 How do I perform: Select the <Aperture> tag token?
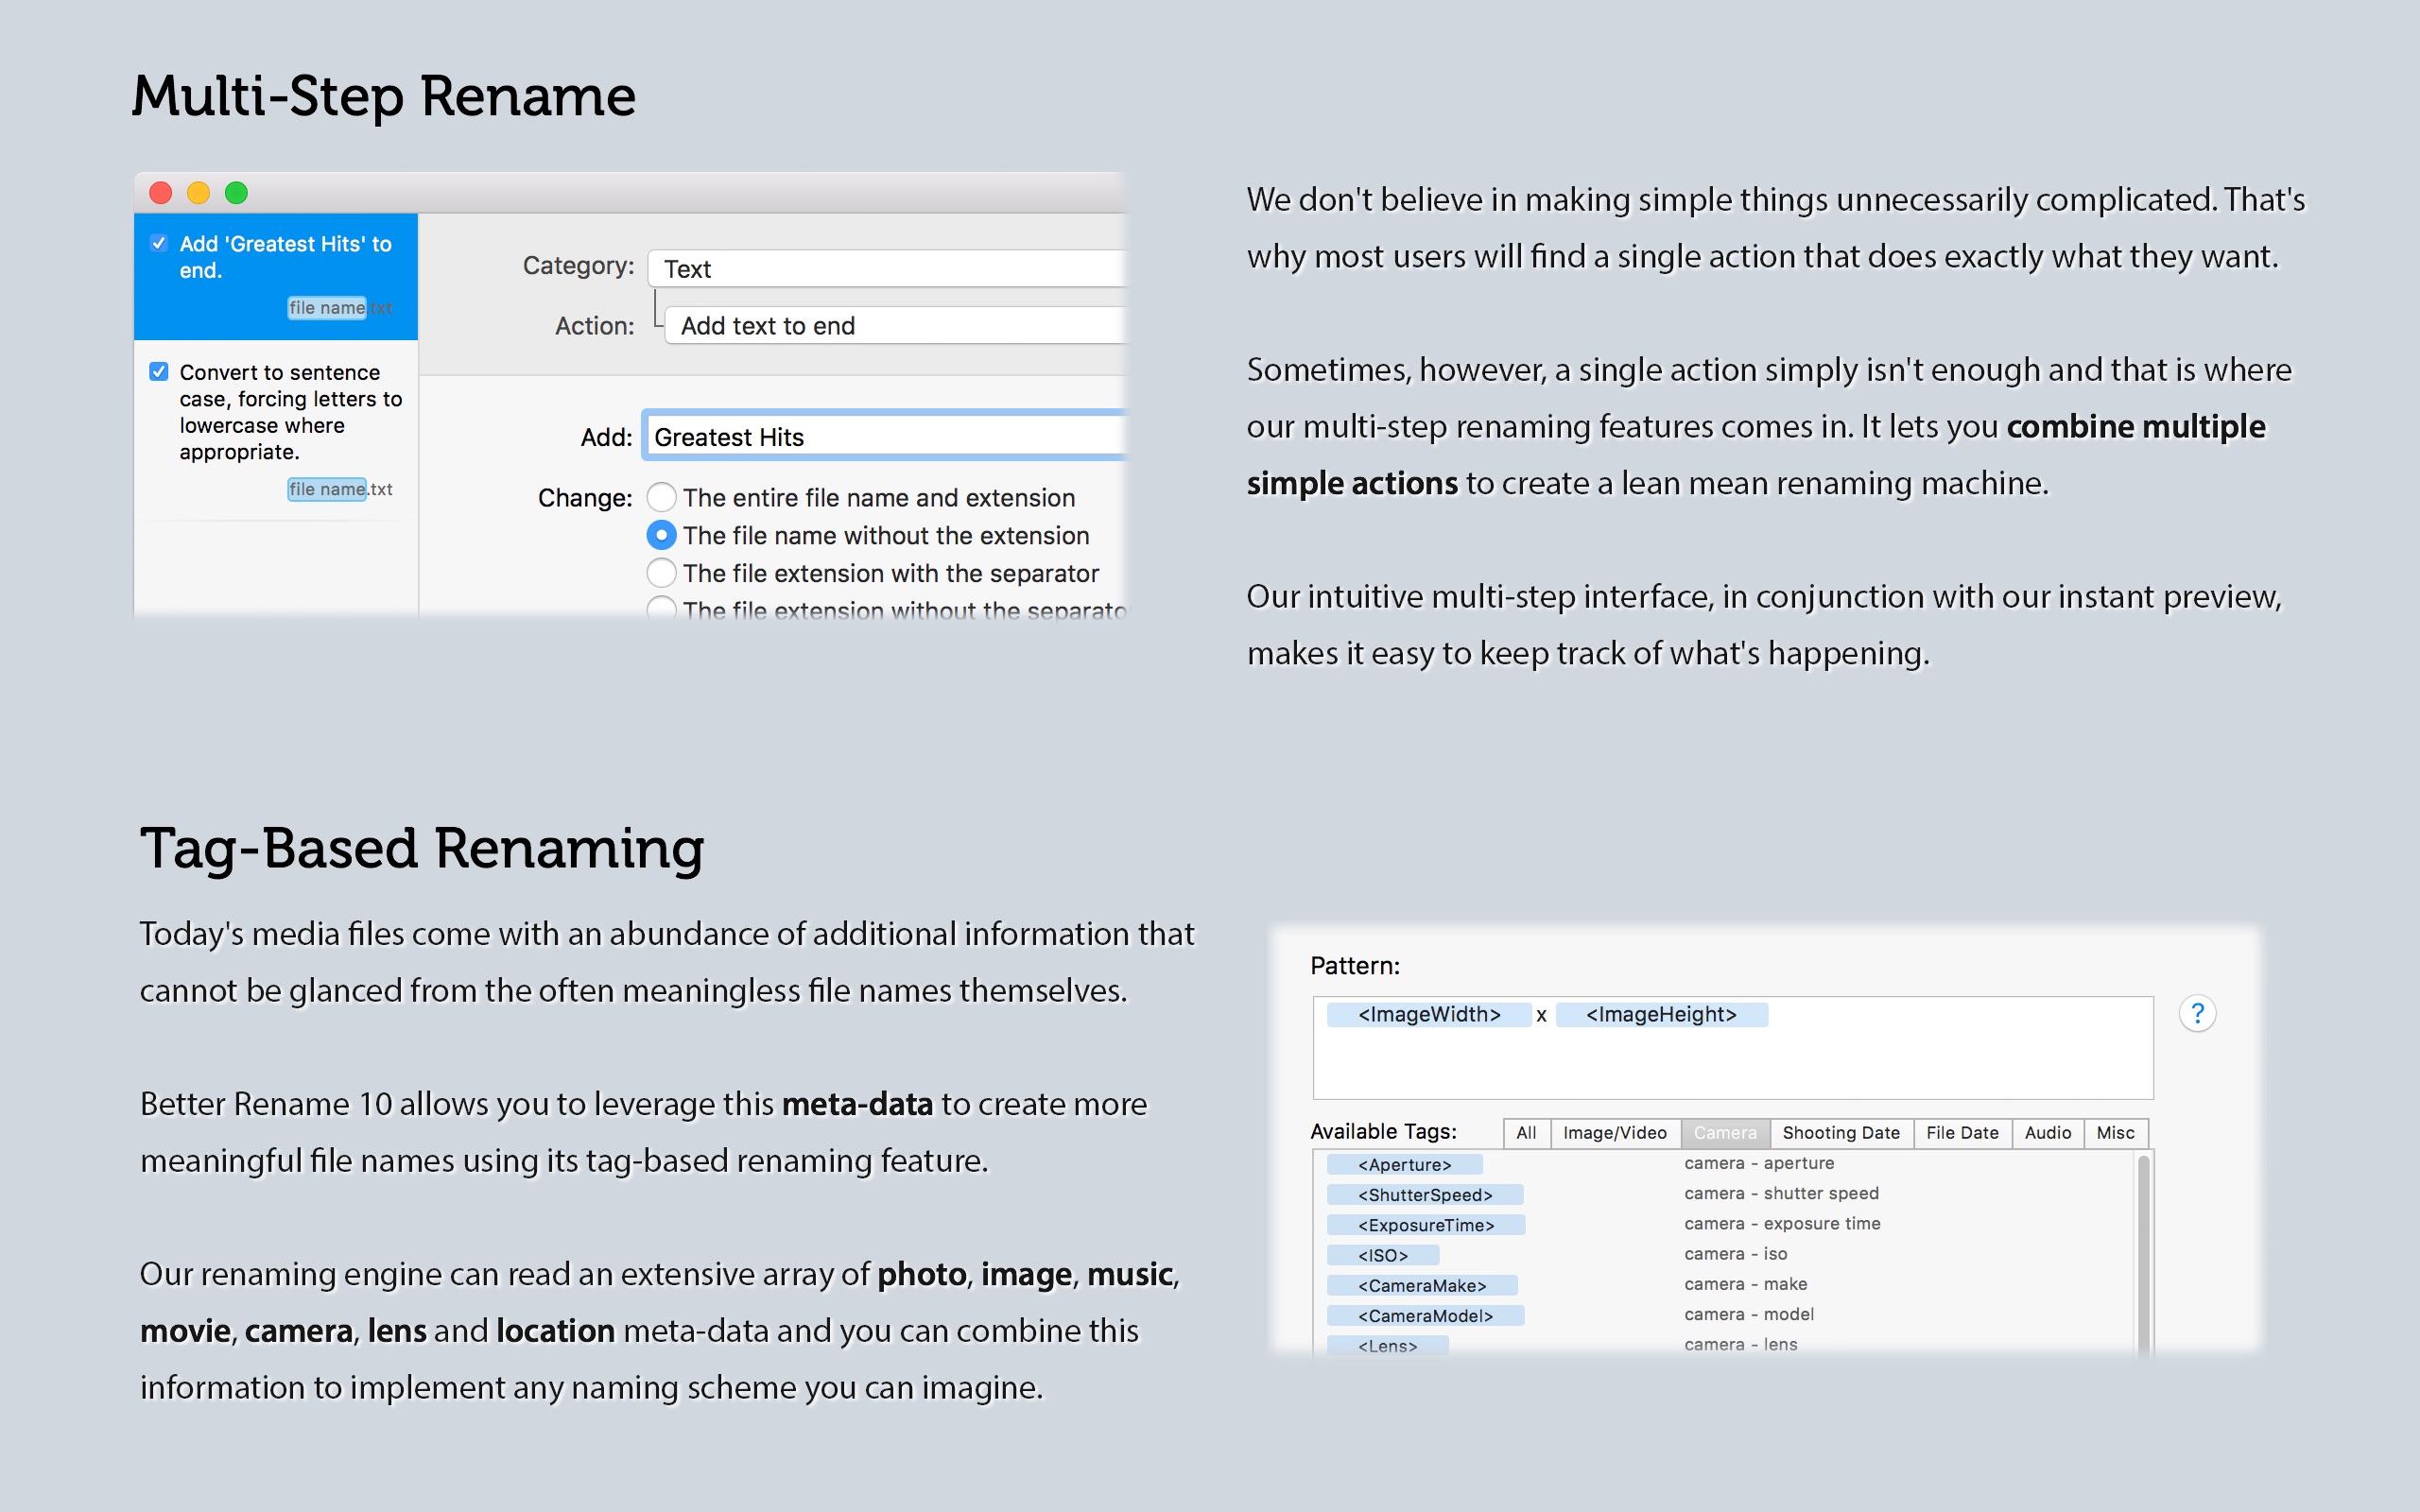[x=1404, y=1165]
